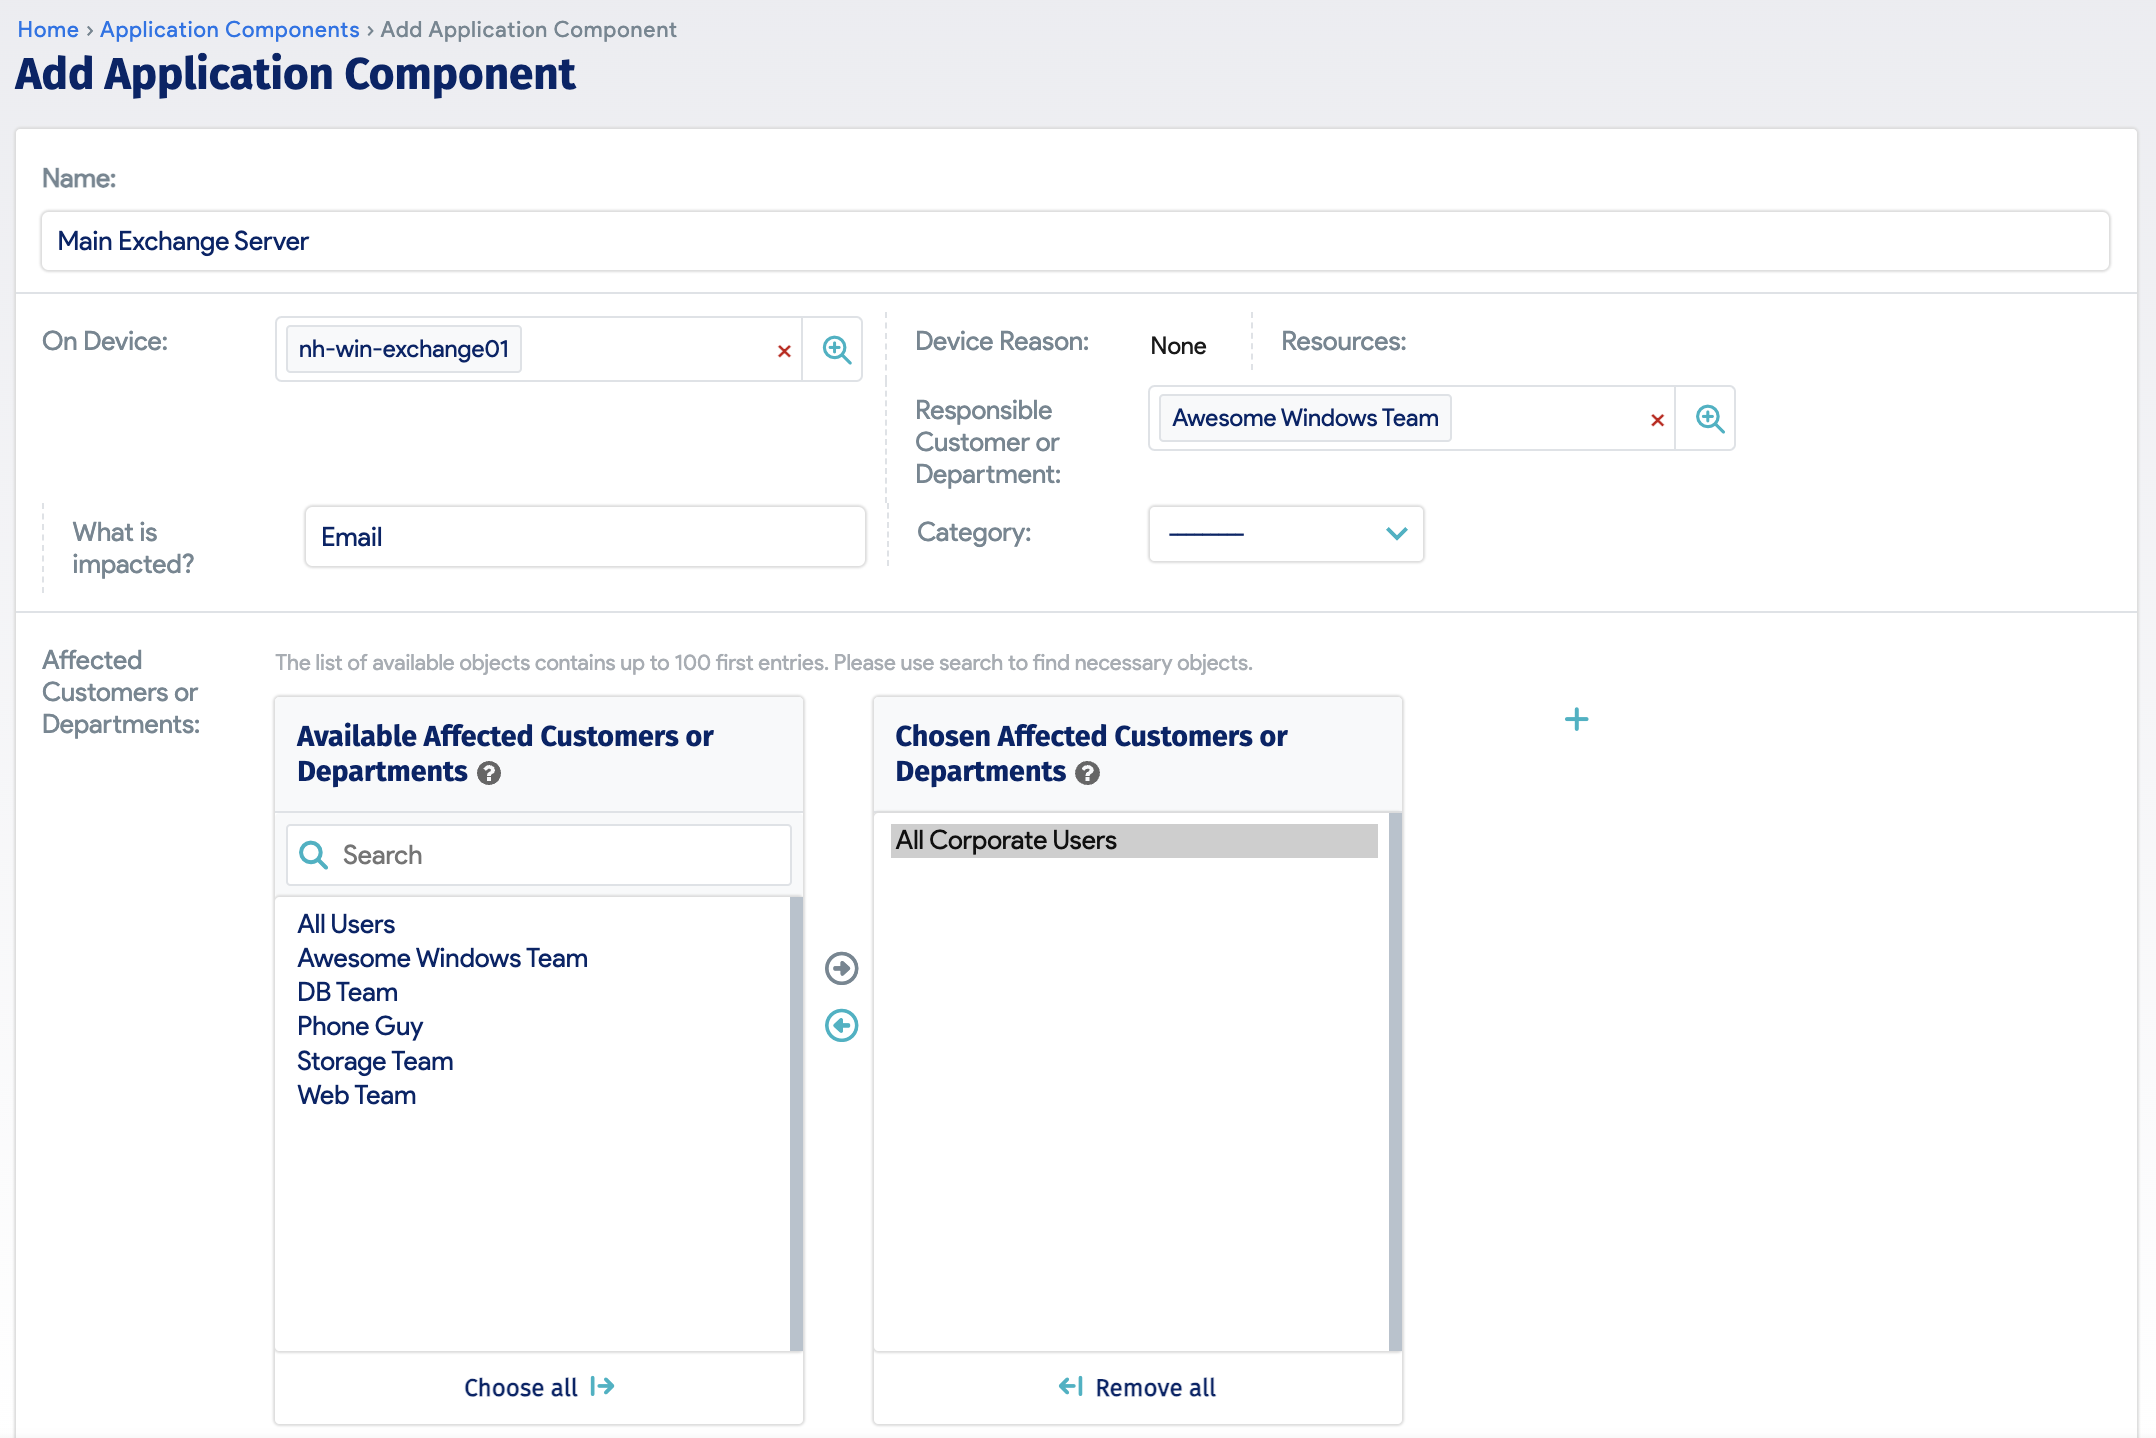The height and width of the screenshot is (1438, 2156).
Task: Return selected entry to Available list with left arrow
Action: (841, 1026)
